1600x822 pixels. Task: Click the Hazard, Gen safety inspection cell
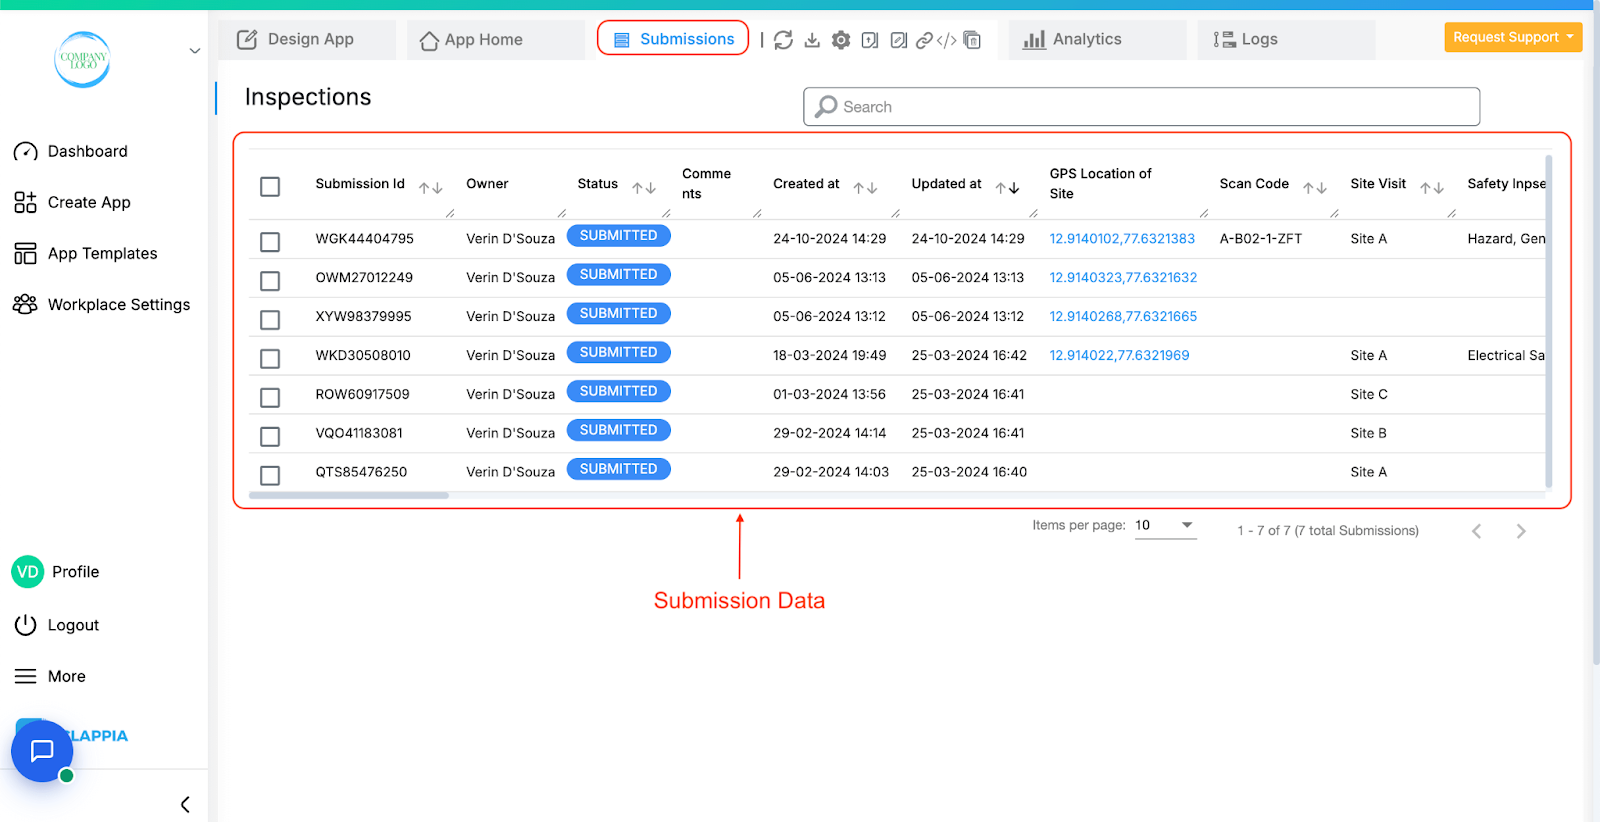point(1506,239)
